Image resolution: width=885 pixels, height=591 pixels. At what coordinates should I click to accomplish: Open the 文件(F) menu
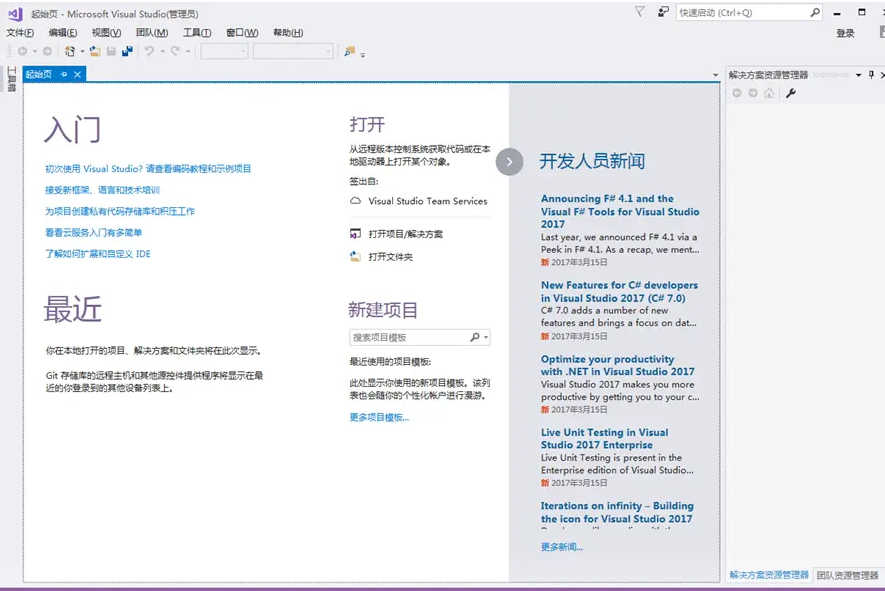point(20,33)
